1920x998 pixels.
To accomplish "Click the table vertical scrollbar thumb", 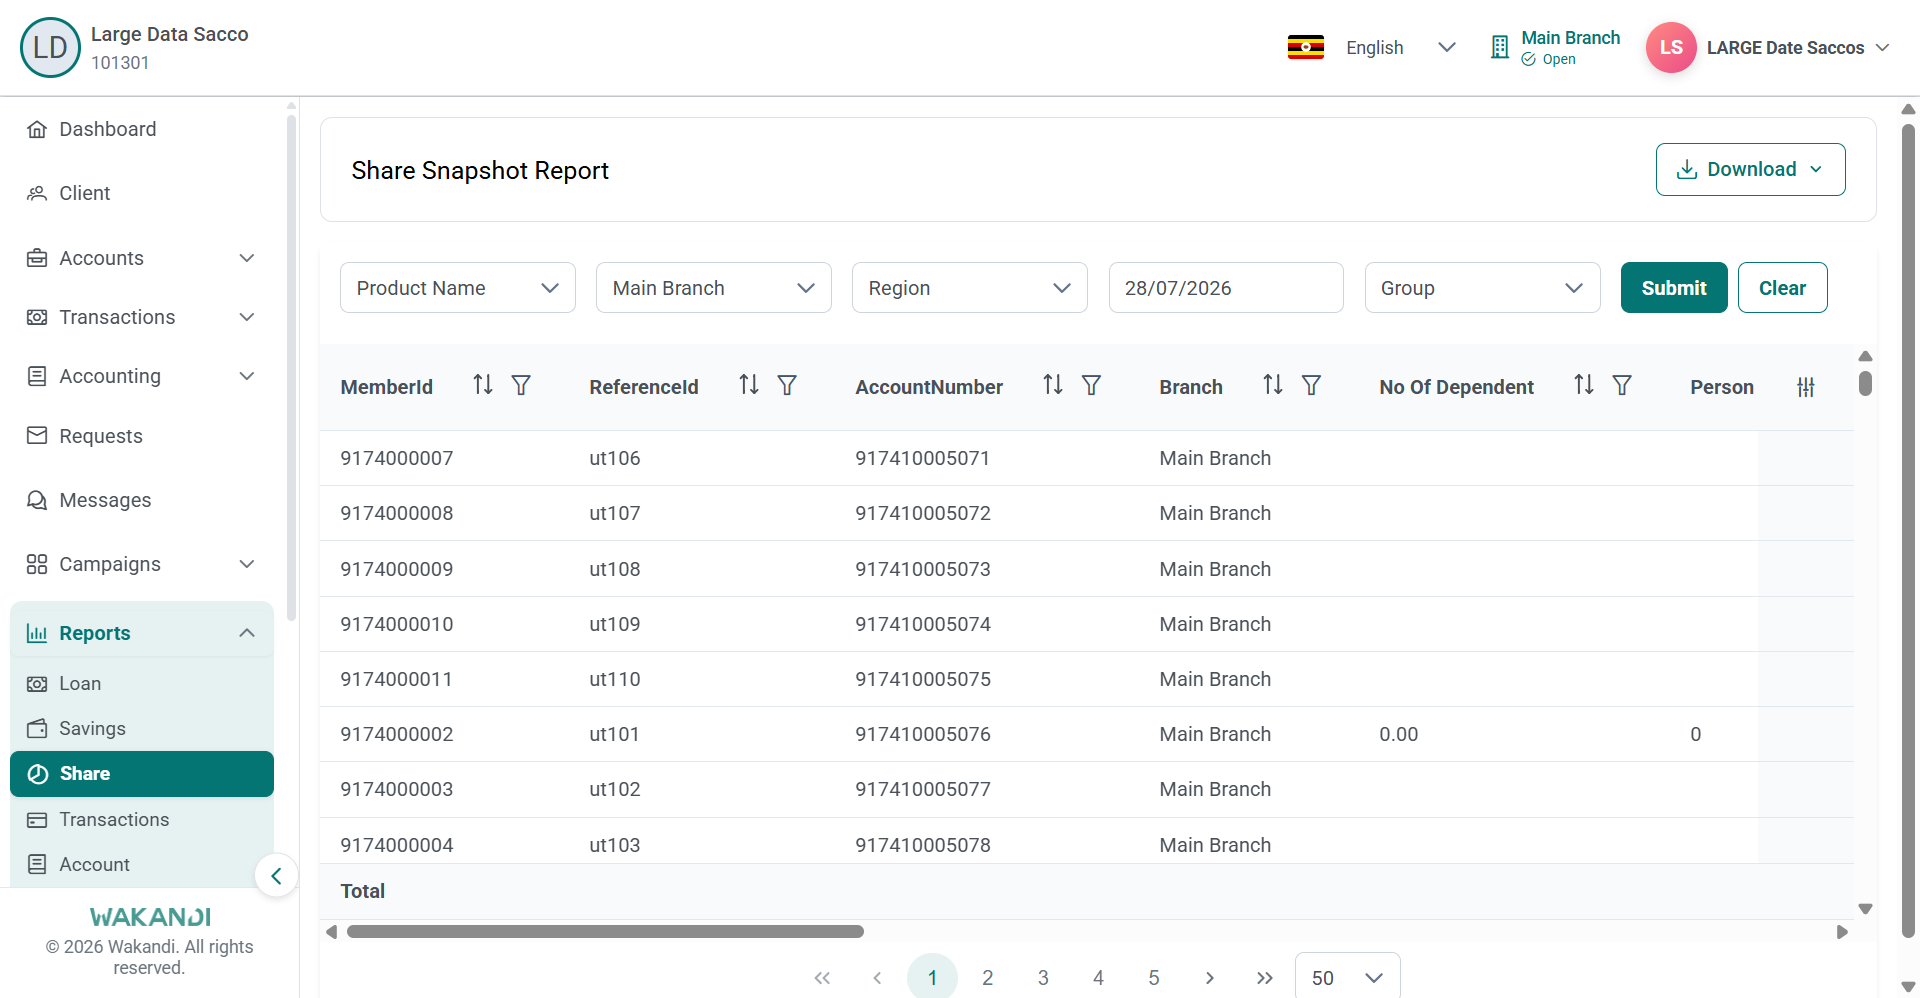I will click(1865, 383).
